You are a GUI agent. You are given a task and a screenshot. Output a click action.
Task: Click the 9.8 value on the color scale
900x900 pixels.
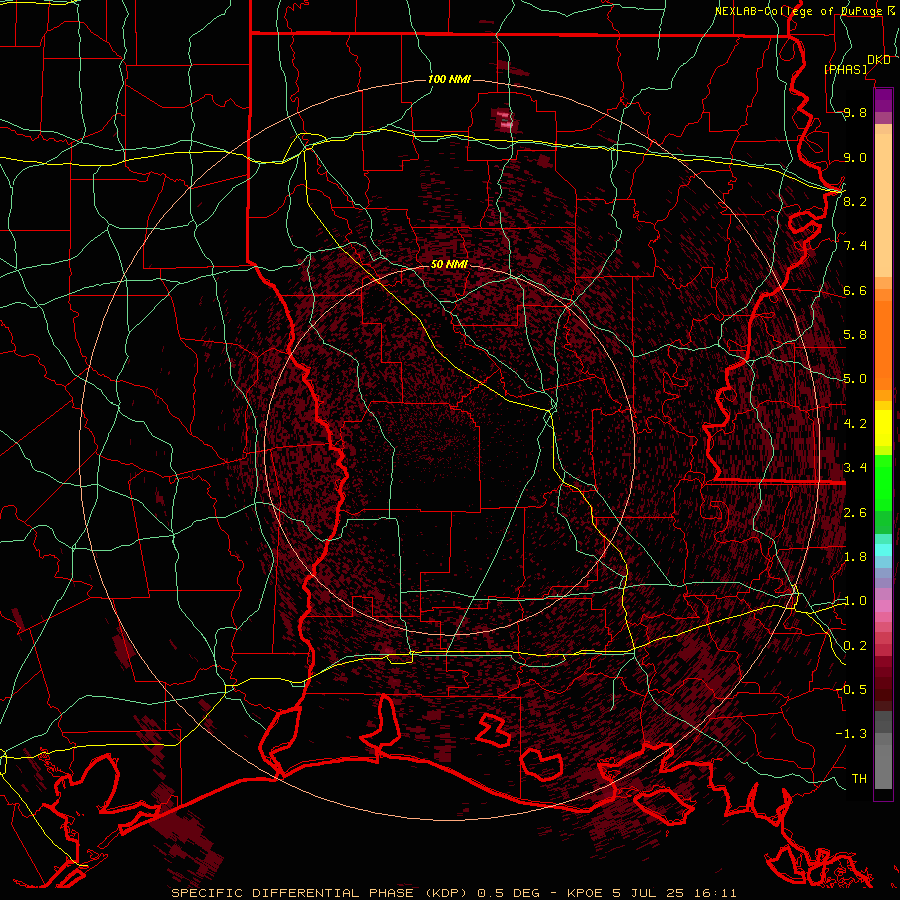click(855, 113)
